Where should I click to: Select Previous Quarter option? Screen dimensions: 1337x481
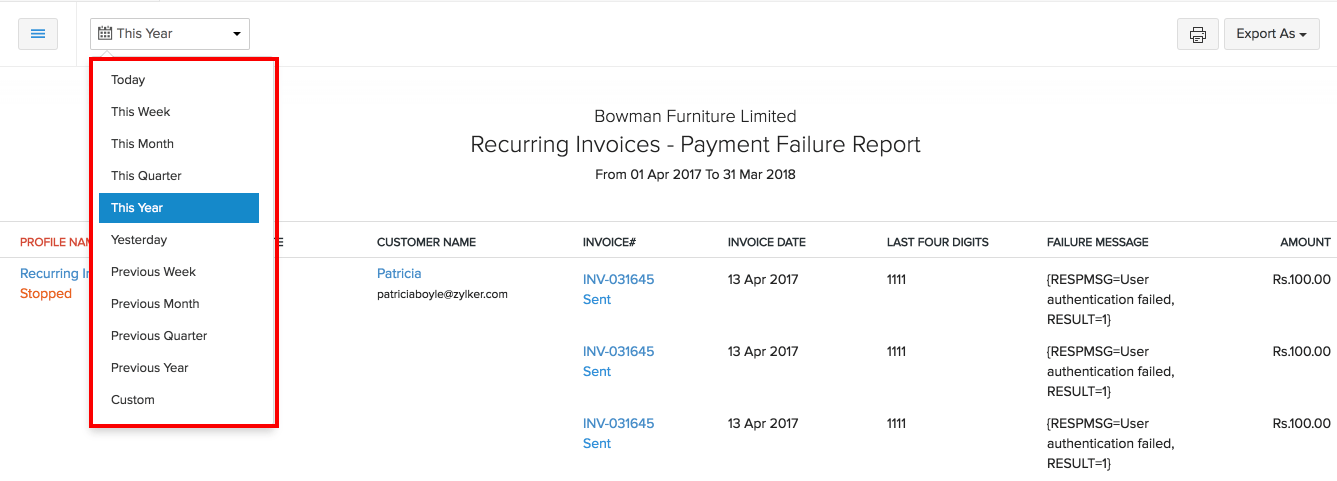click(159, 336)
